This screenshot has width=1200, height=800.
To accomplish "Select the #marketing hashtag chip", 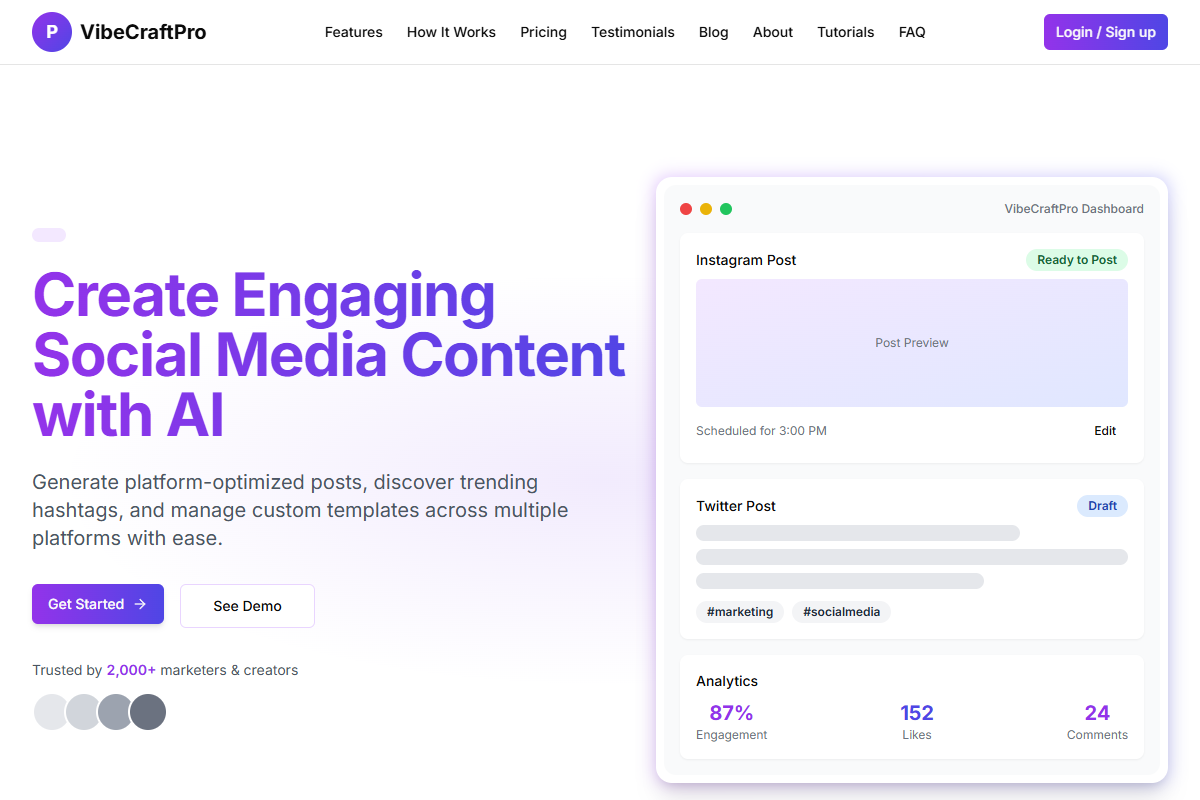I will point(740,612).
